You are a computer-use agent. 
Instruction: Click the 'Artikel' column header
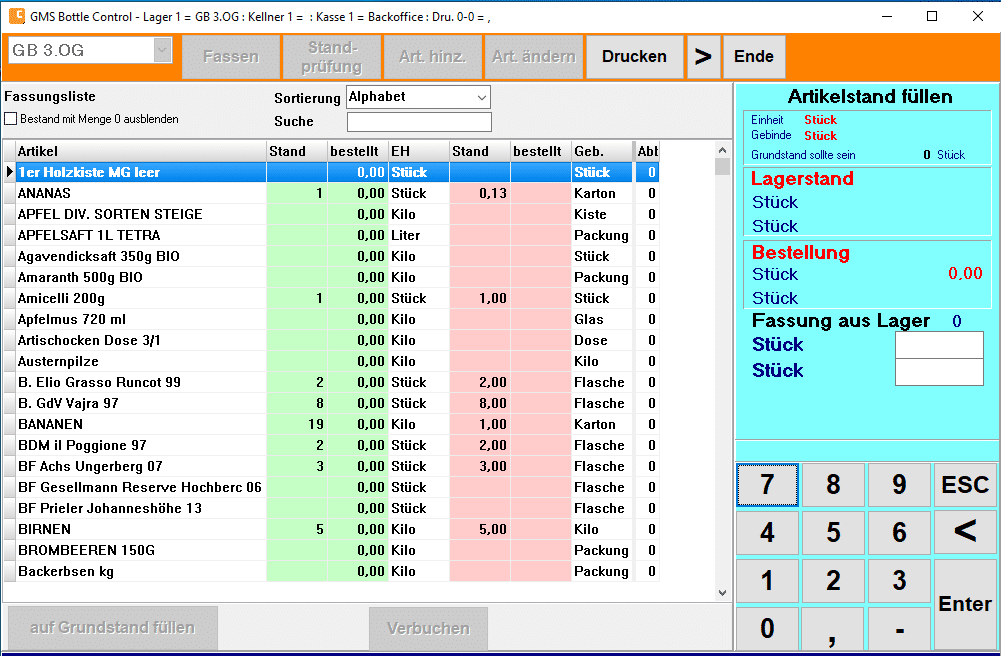tap(140, 151)
